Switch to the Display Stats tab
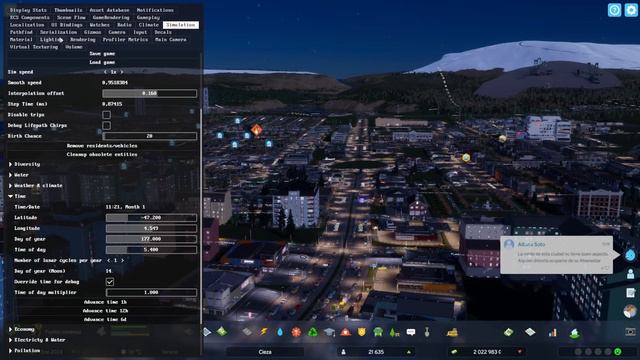 tap(28, 10)
